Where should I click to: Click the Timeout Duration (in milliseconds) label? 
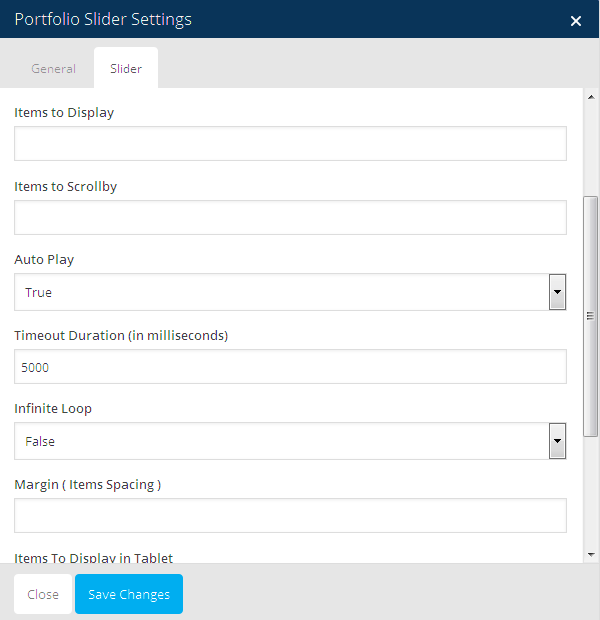[121, 335]
